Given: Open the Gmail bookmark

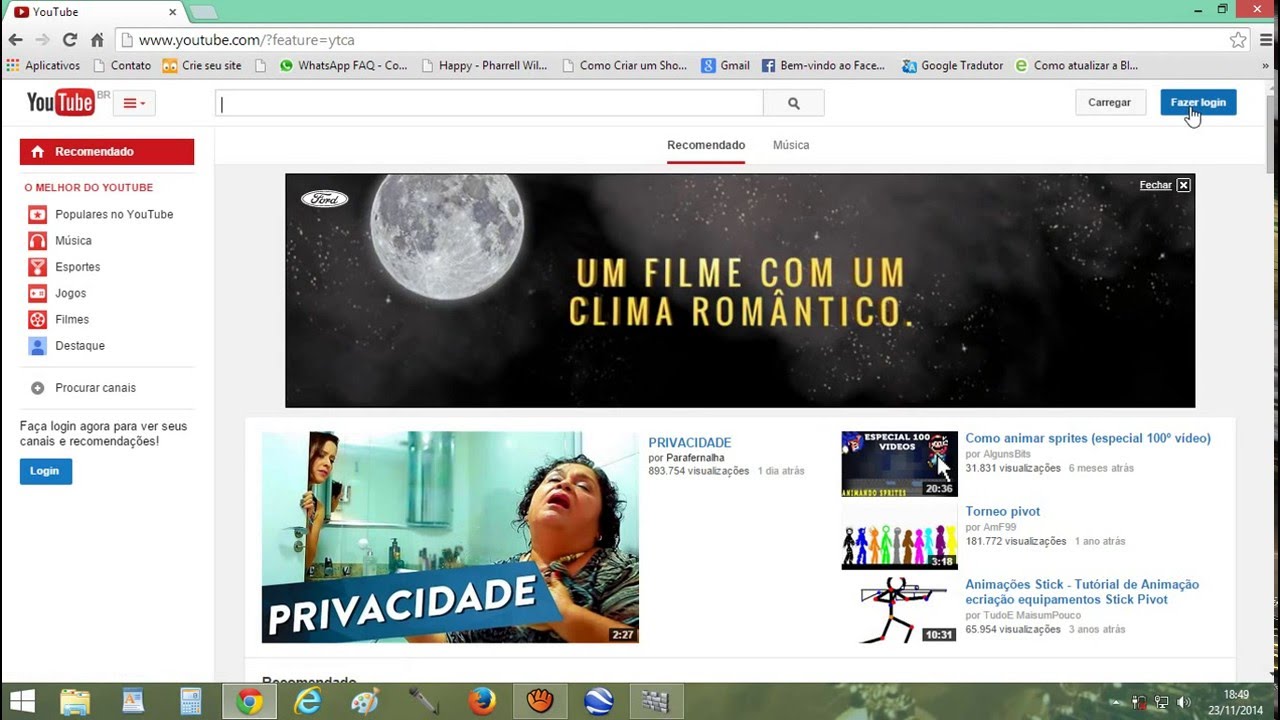Looking at the screenshot, I should click(x=725, y=66).
